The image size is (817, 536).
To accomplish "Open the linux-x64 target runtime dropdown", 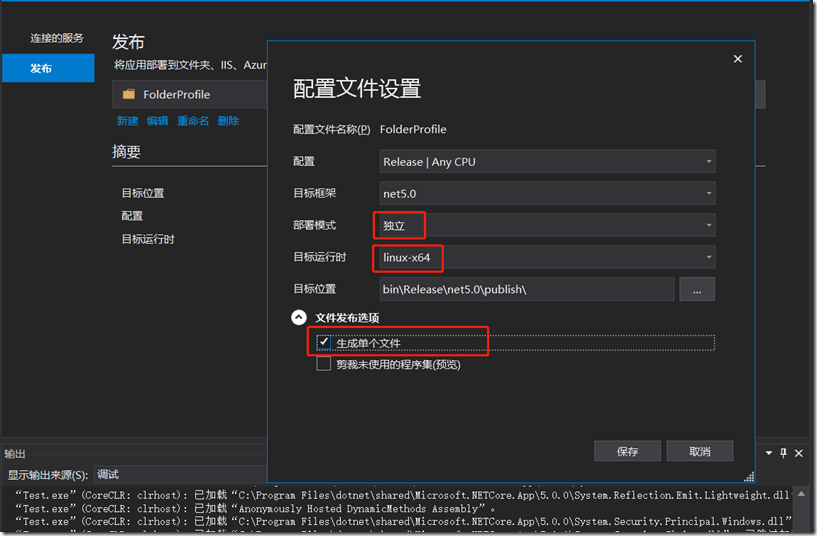I will pos(547,257).
